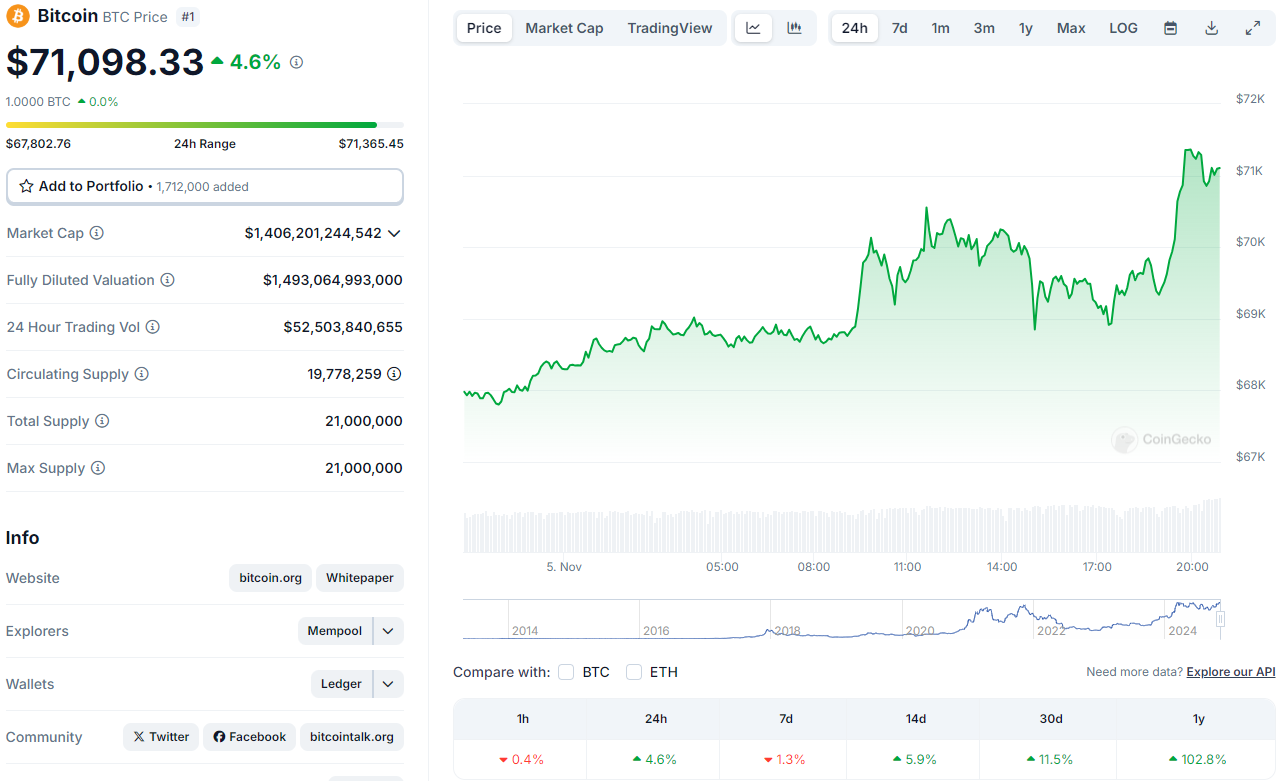Open the Facebook community link
The width and height of the screenshot is (1288, 781).
(x=250, y=737)
